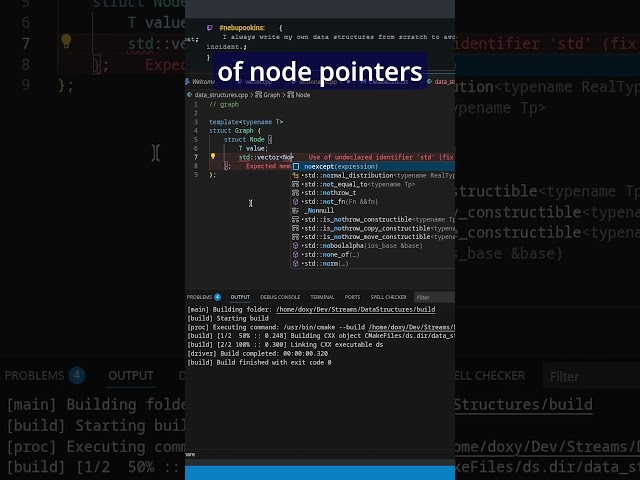Click the class icon next to std::normal_distribution
This screenshot has width=640, height=480.
(x=296, y=176)
